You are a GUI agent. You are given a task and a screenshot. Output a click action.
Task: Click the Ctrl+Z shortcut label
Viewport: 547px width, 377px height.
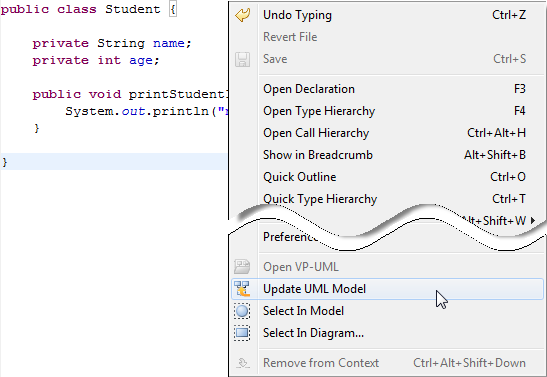tap(509, 15)
